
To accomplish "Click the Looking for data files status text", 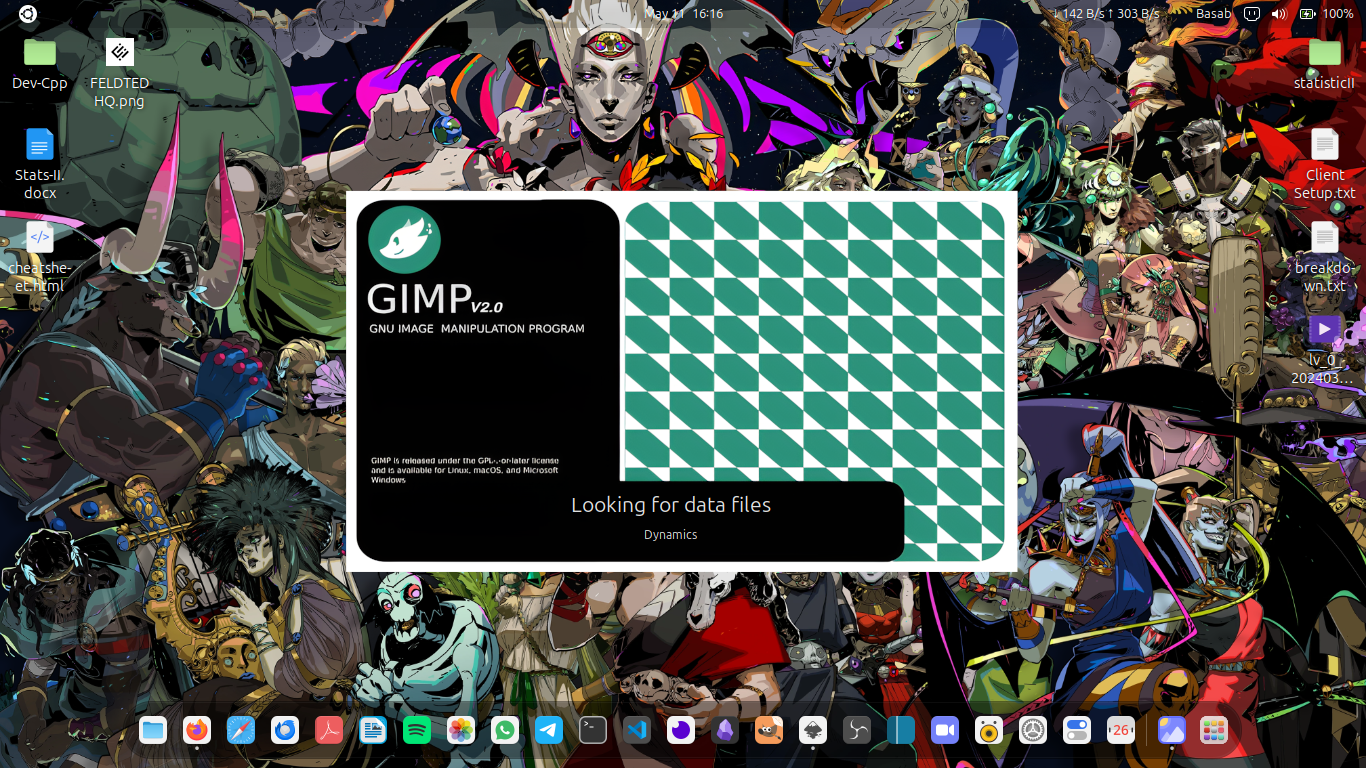I will point(671,505).
